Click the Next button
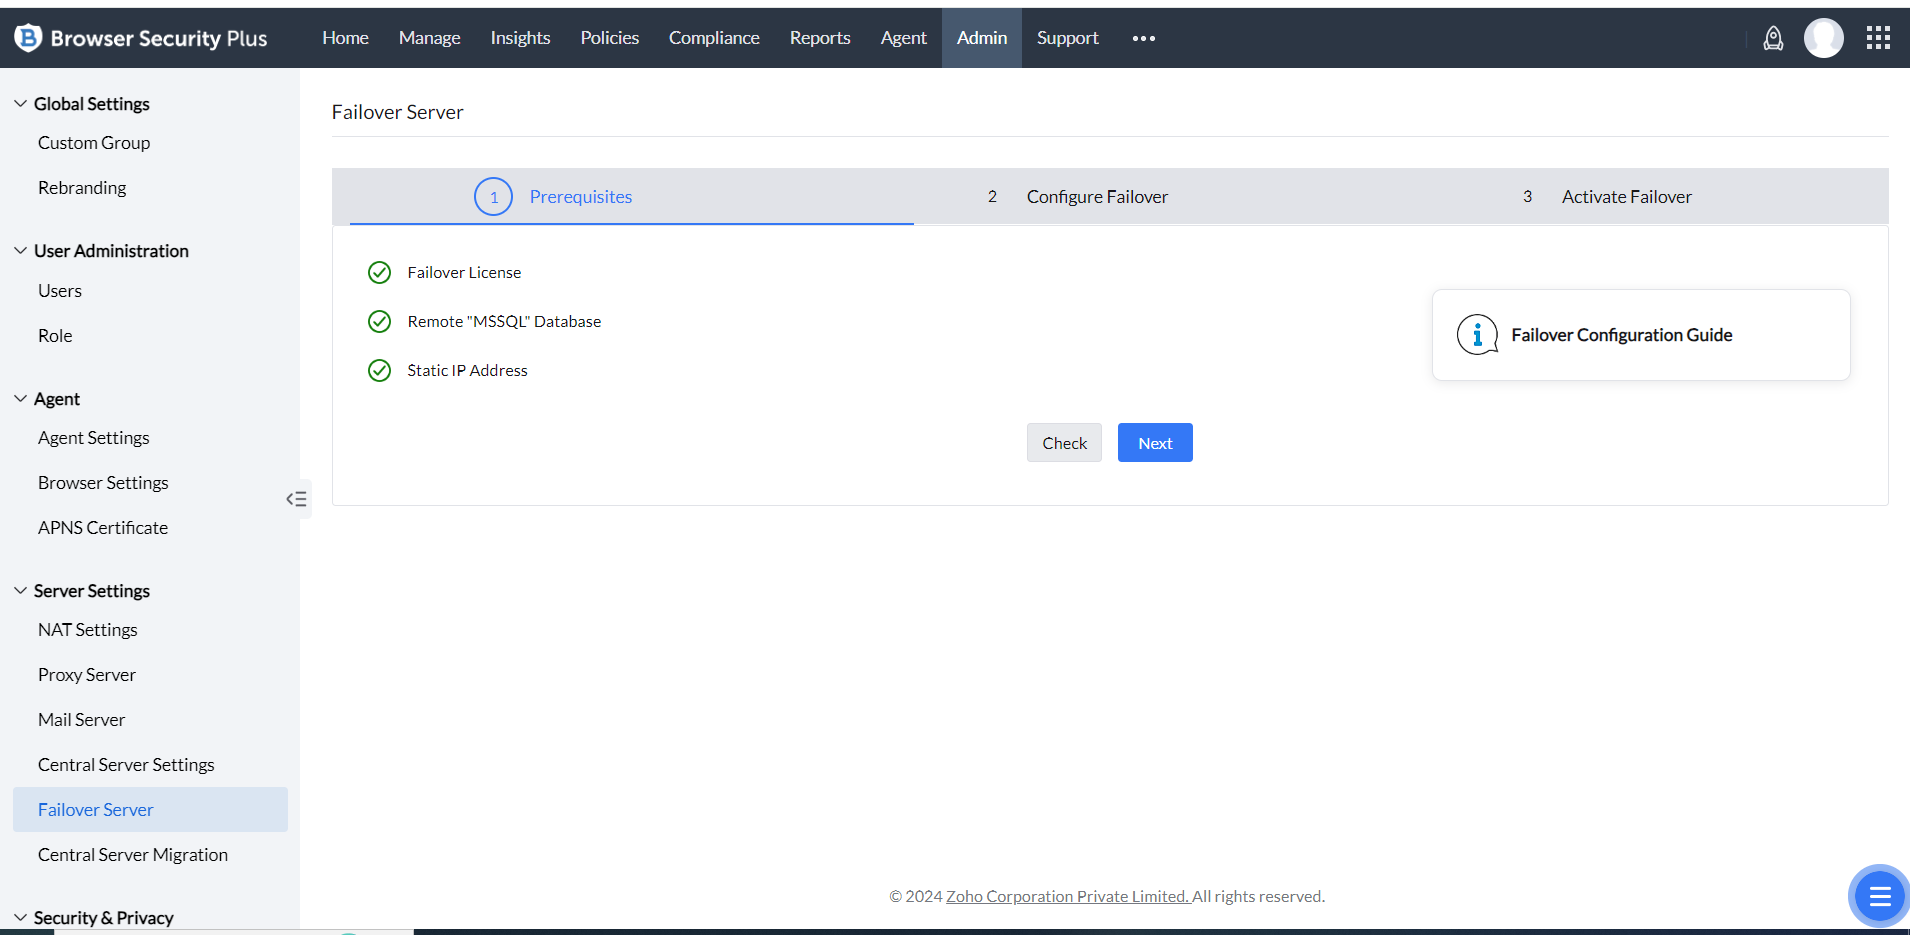The width and height of the screenshot is (1910, 935). (1155, 442)
